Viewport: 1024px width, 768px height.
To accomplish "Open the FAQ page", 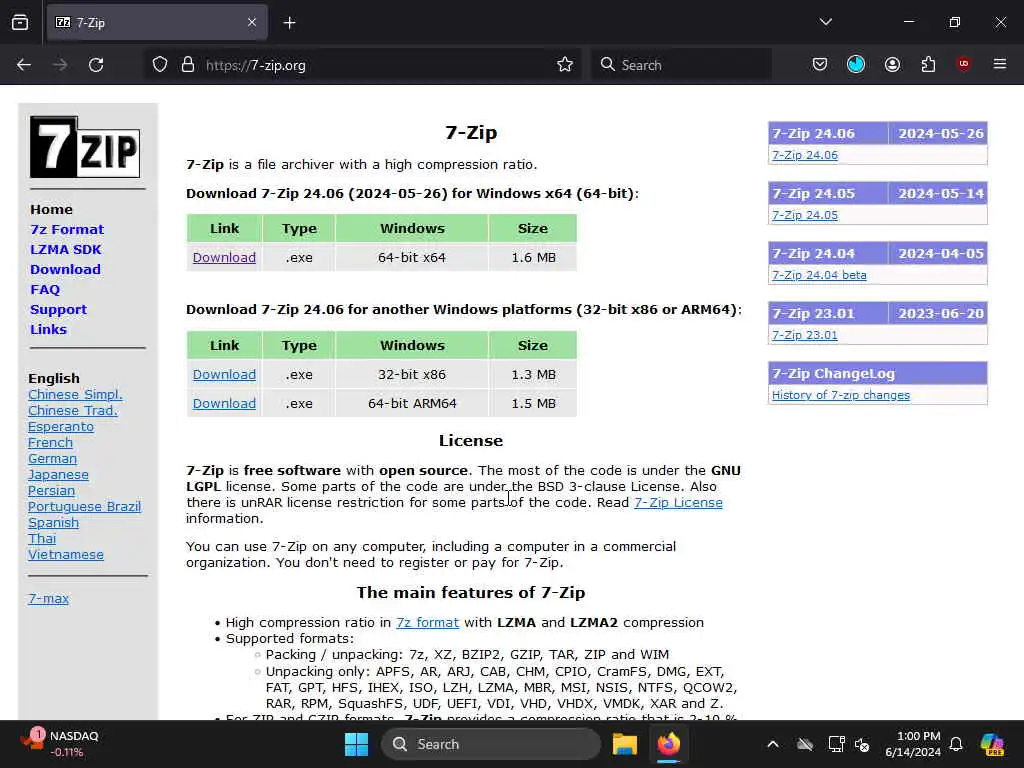I will pos(44,289).
